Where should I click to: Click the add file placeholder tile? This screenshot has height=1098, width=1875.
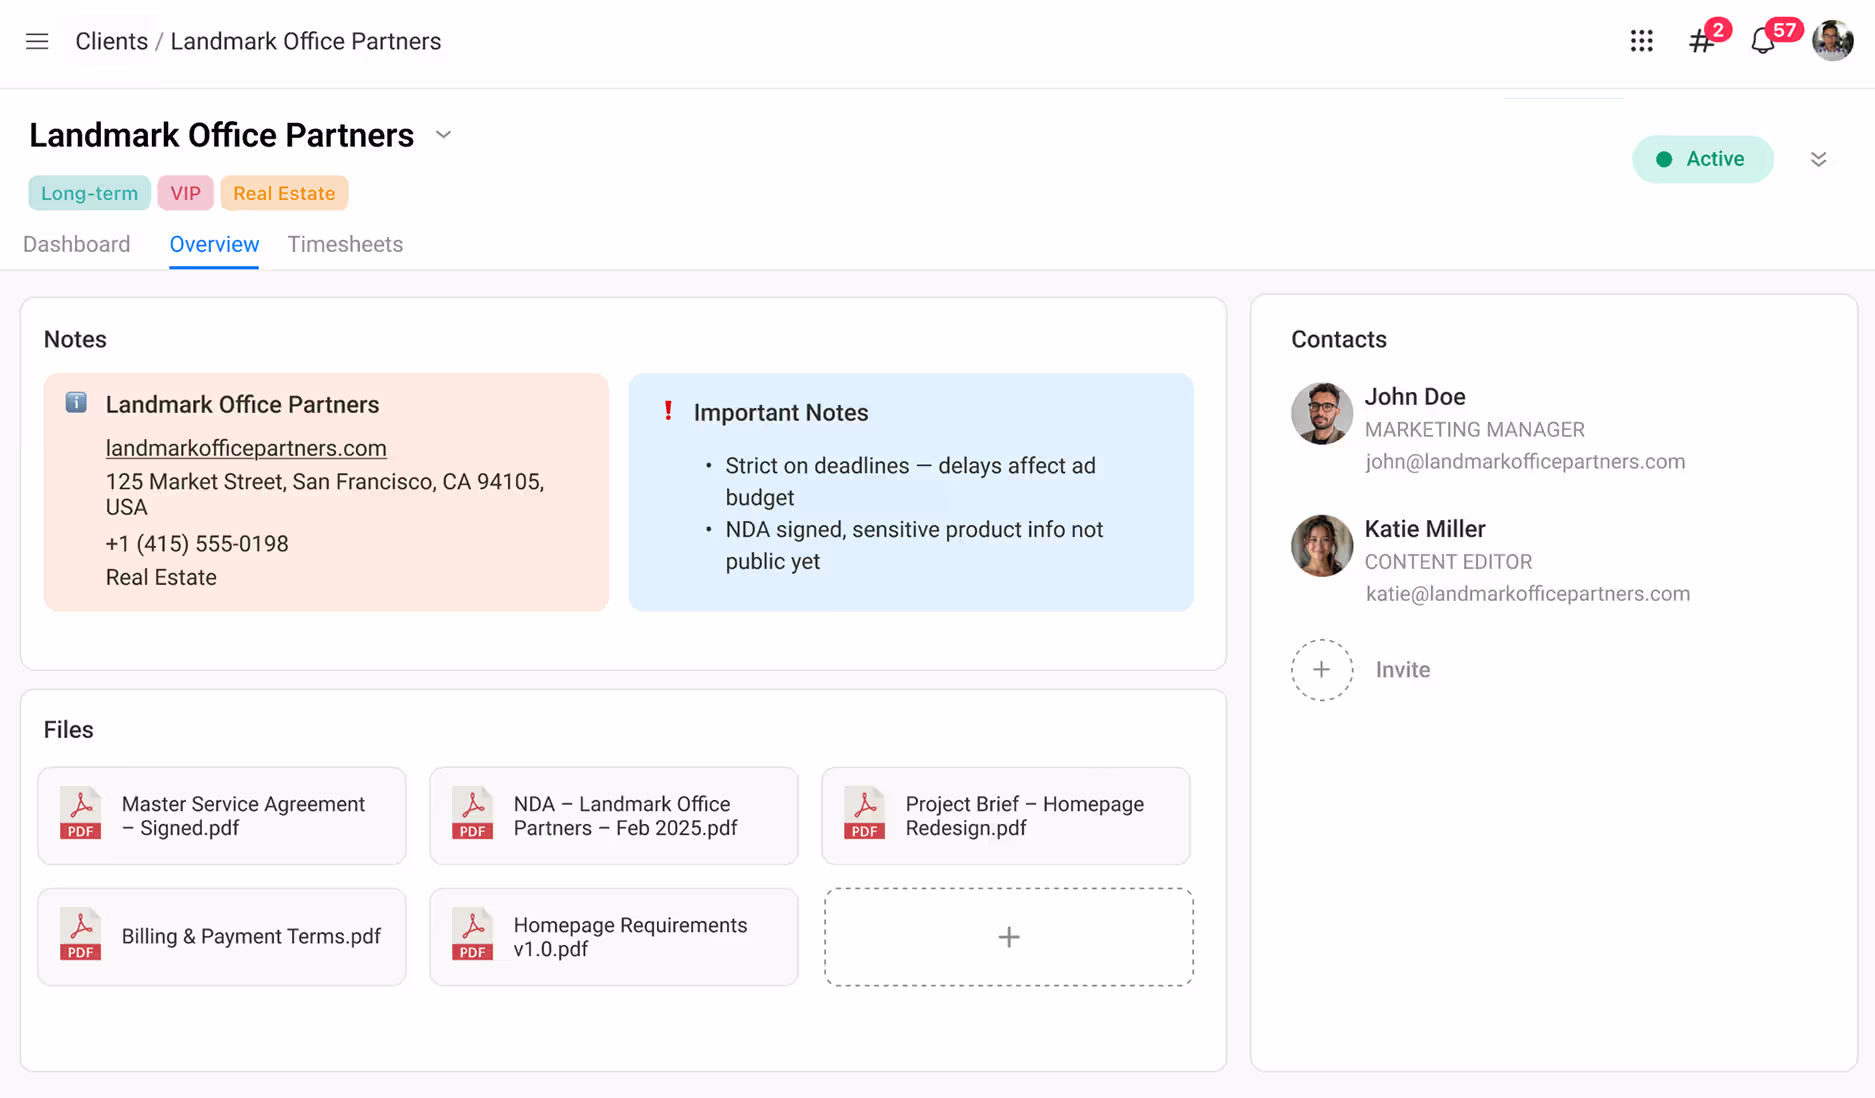click(1008, 937)
